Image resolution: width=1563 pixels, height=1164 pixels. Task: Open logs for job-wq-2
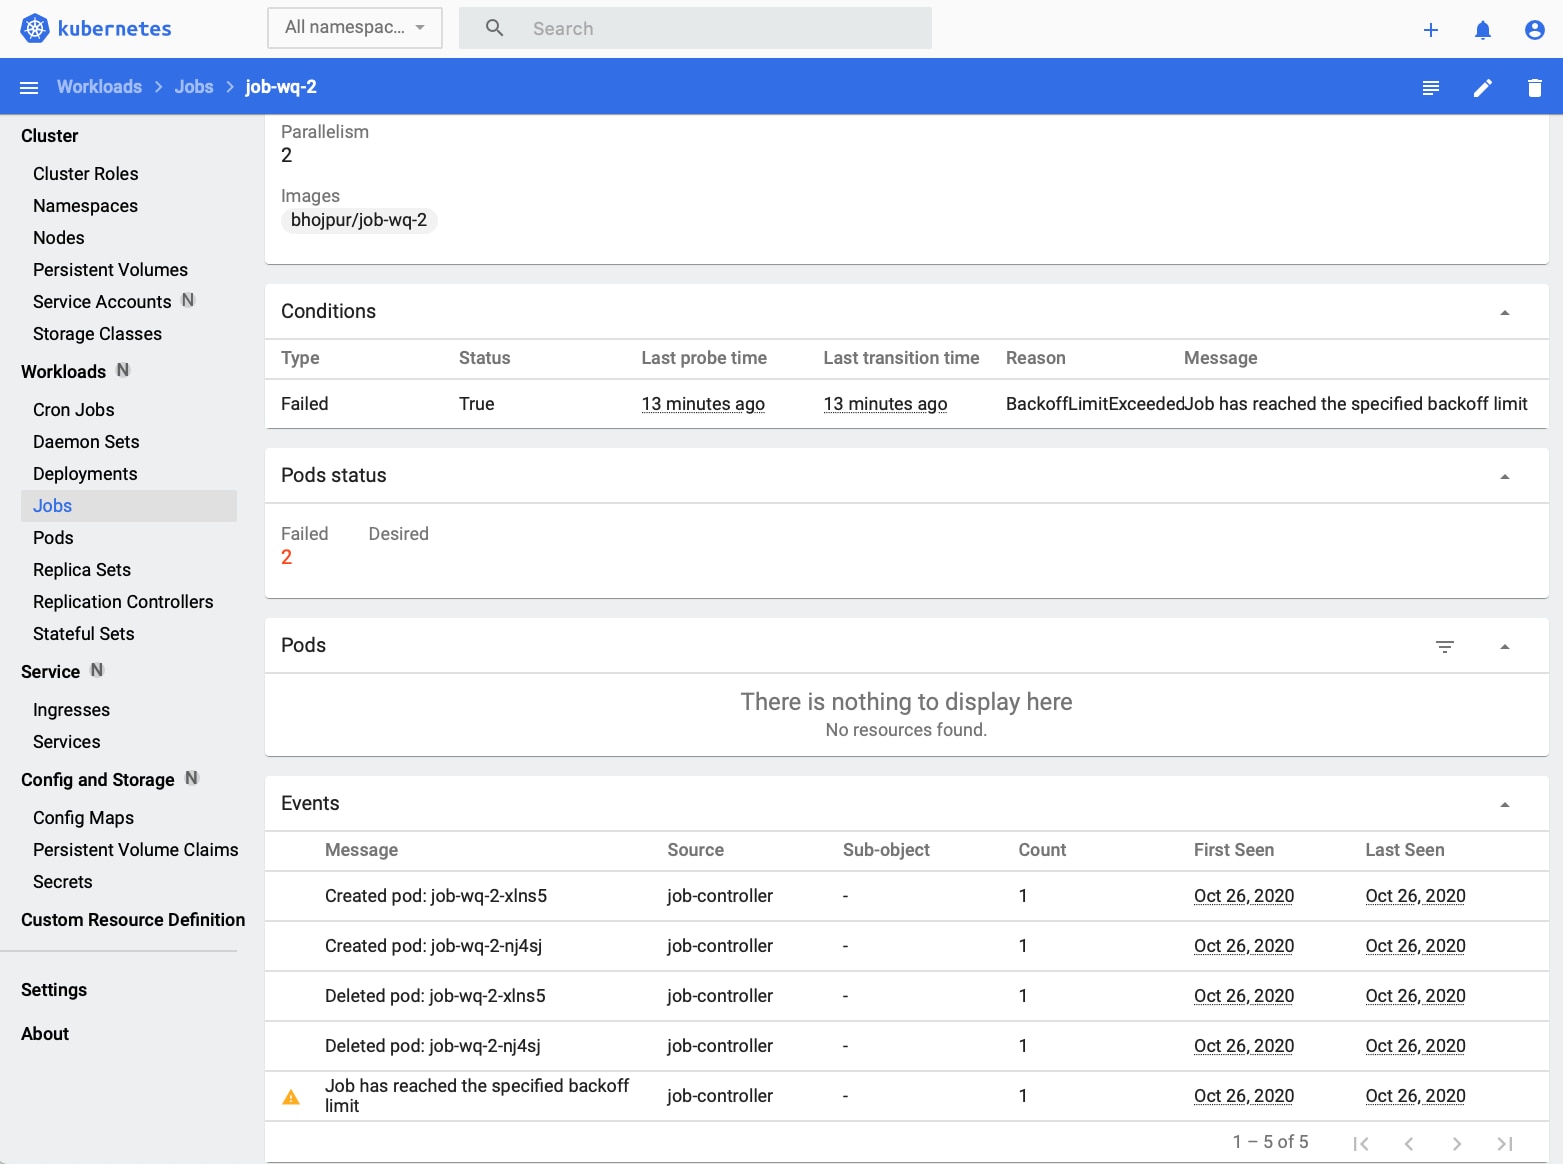point(1430,87)
